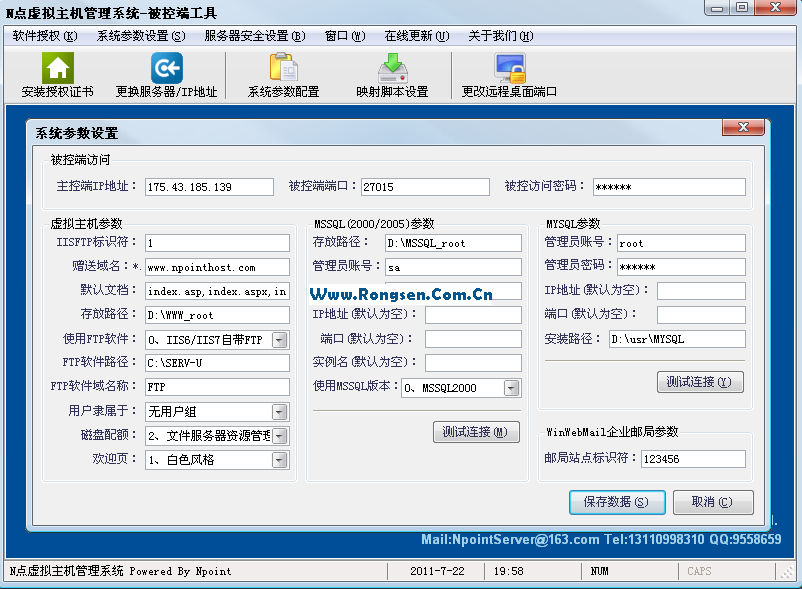Click the 更改远程桌面端口 monitor icon

coord(509,68)
